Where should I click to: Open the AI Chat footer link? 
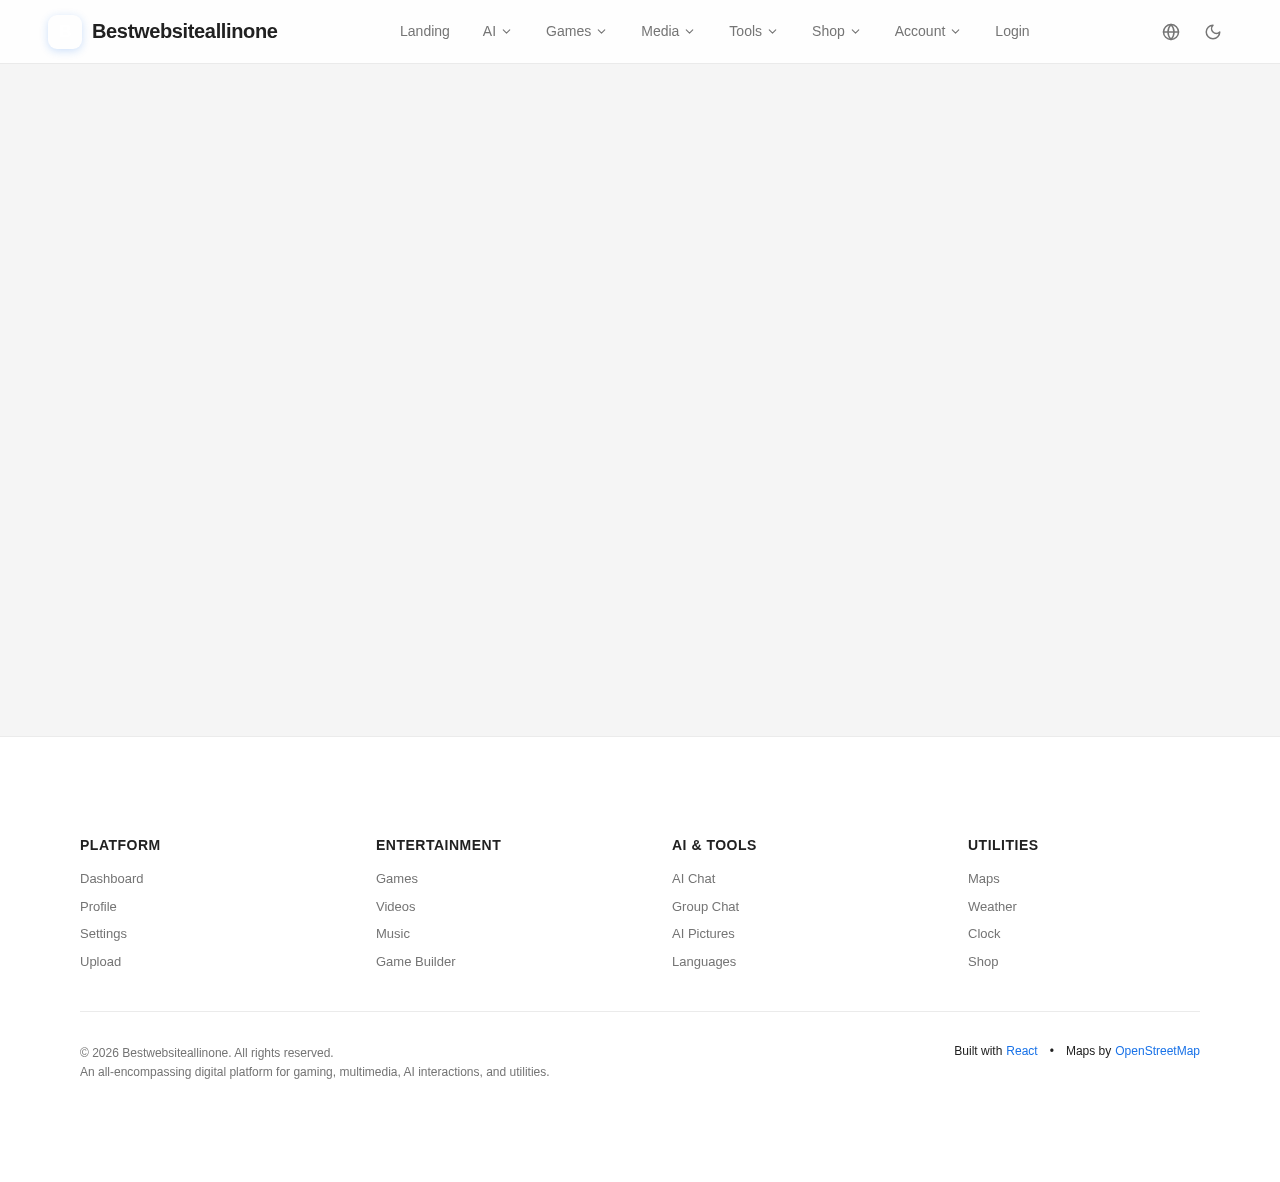point(694,879)
